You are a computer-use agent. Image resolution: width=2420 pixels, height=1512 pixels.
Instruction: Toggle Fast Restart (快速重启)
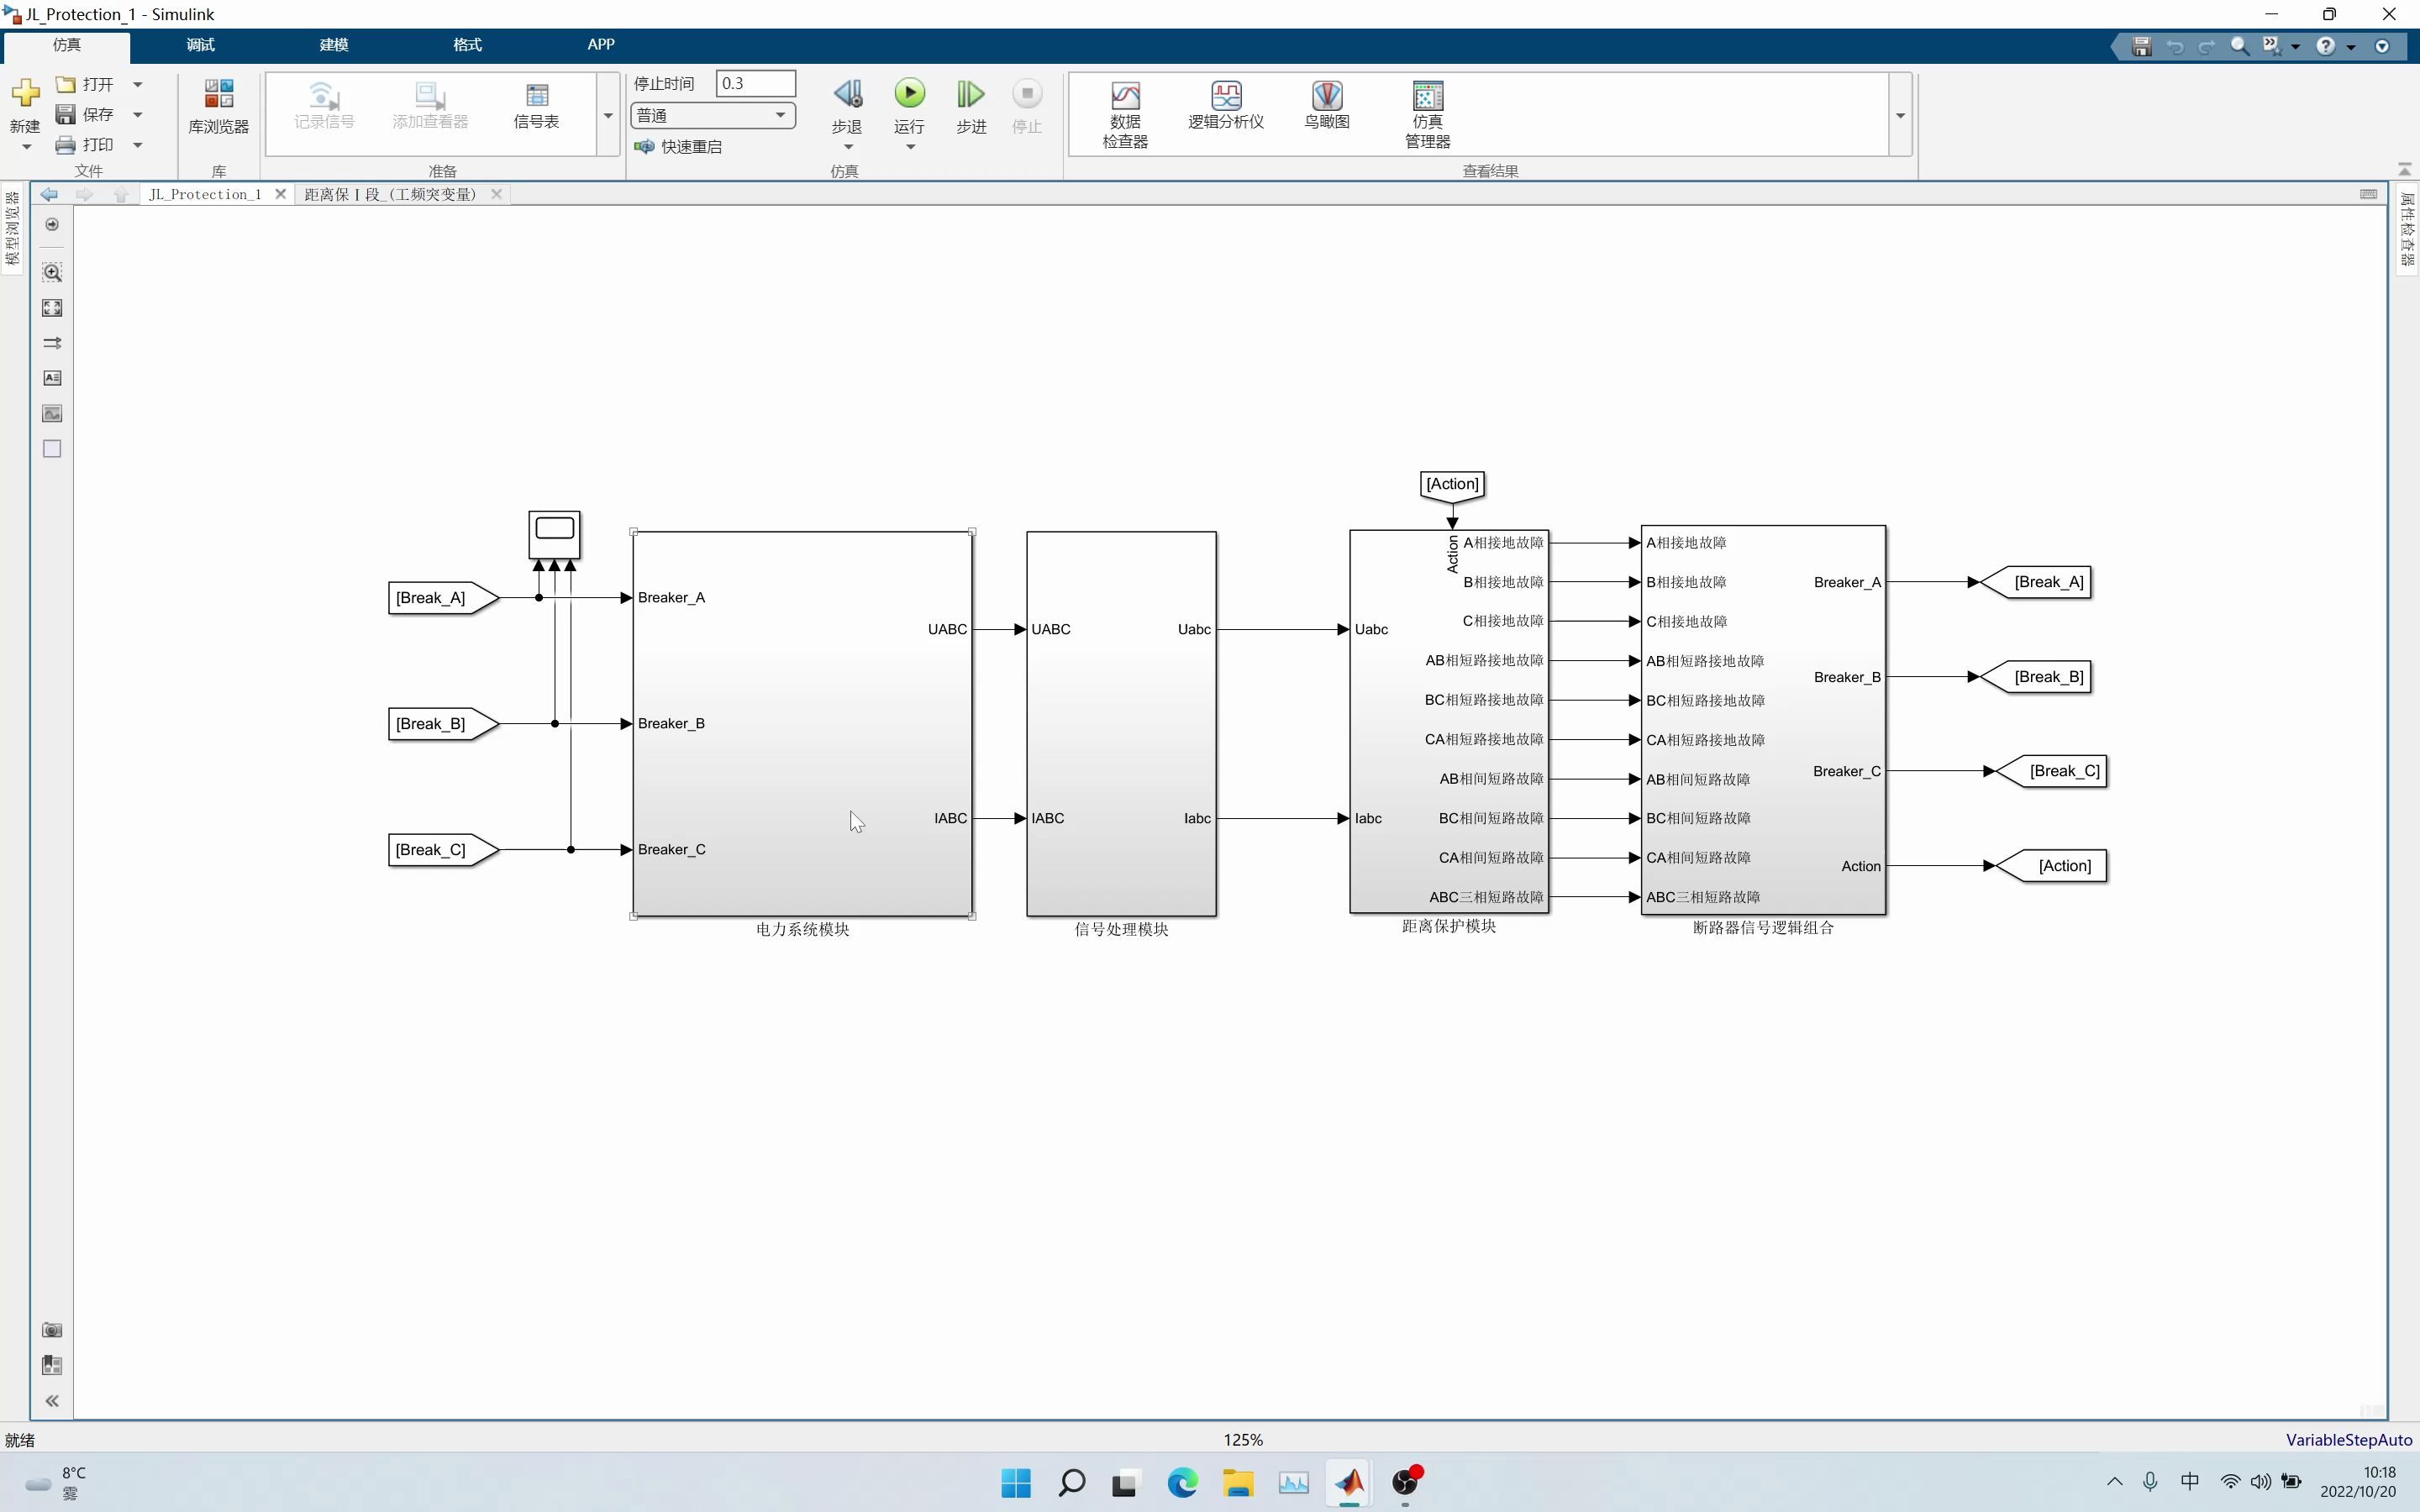click(679, 147)
